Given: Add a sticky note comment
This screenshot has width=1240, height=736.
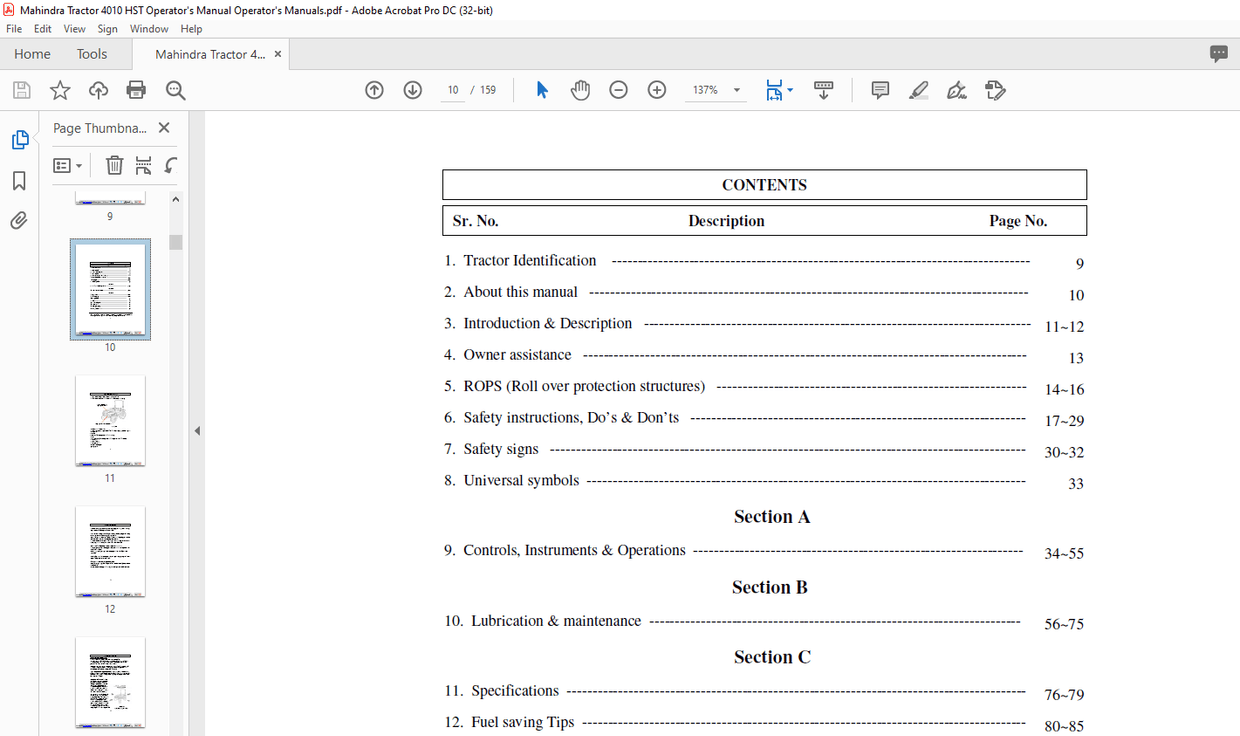Looking at the screenshot, I should point(879,89).
